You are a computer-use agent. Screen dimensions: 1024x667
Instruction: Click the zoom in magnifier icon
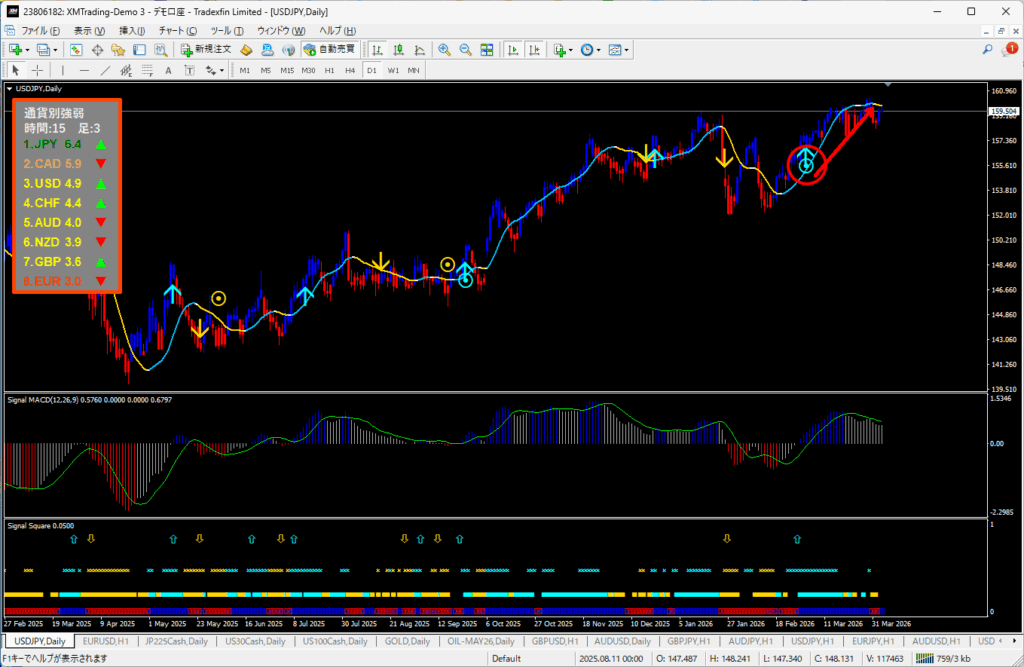point(443,49)
